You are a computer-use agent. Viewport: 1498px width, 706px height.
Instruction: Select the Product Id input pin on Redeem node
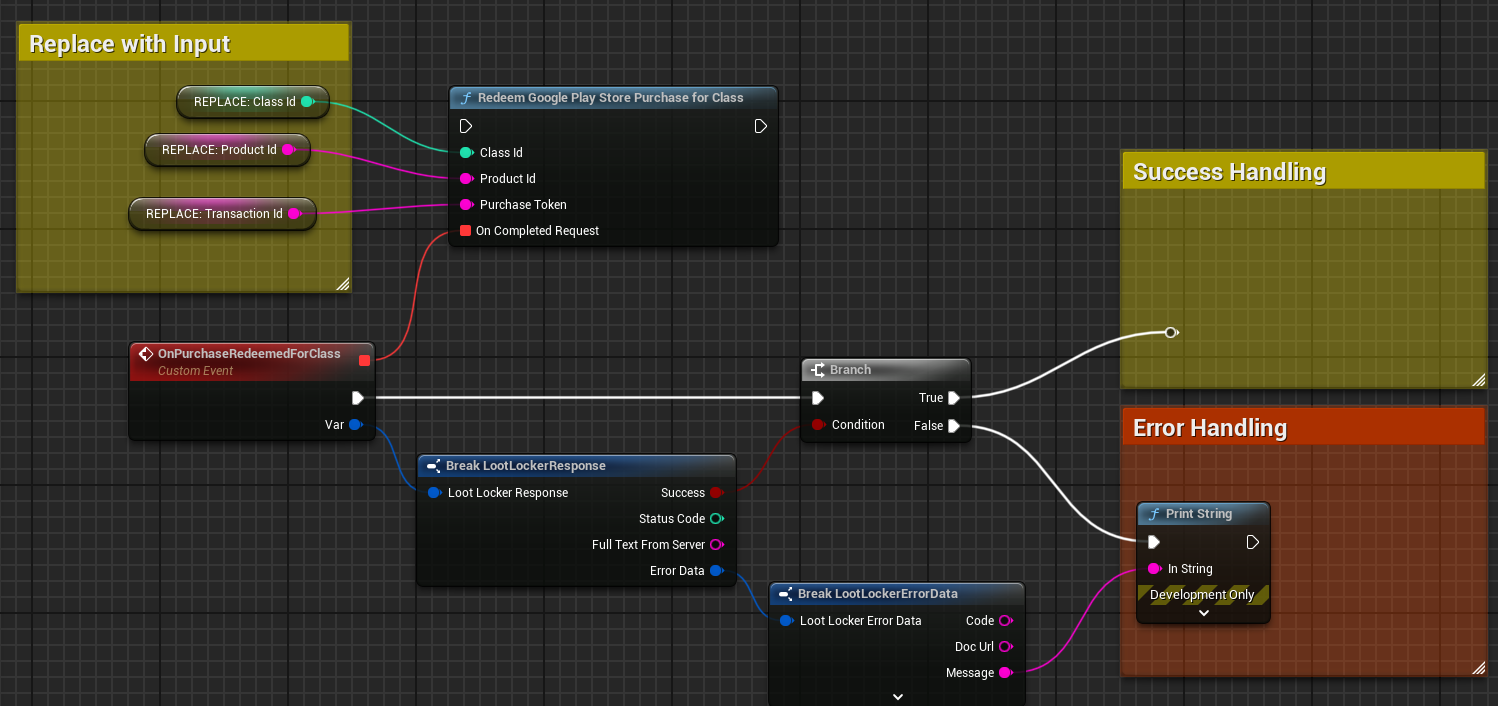(x=466, y=179)
